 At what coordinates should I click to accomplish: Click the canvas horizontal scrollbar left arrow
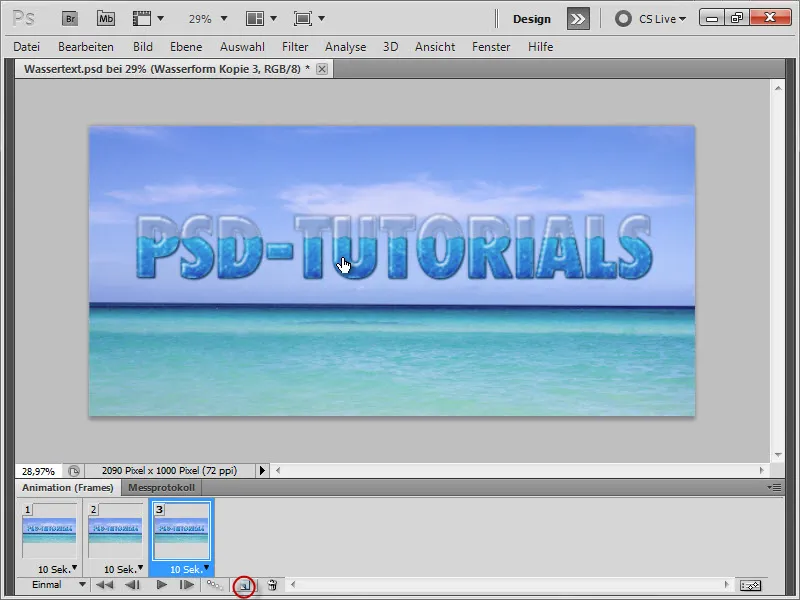278,470
